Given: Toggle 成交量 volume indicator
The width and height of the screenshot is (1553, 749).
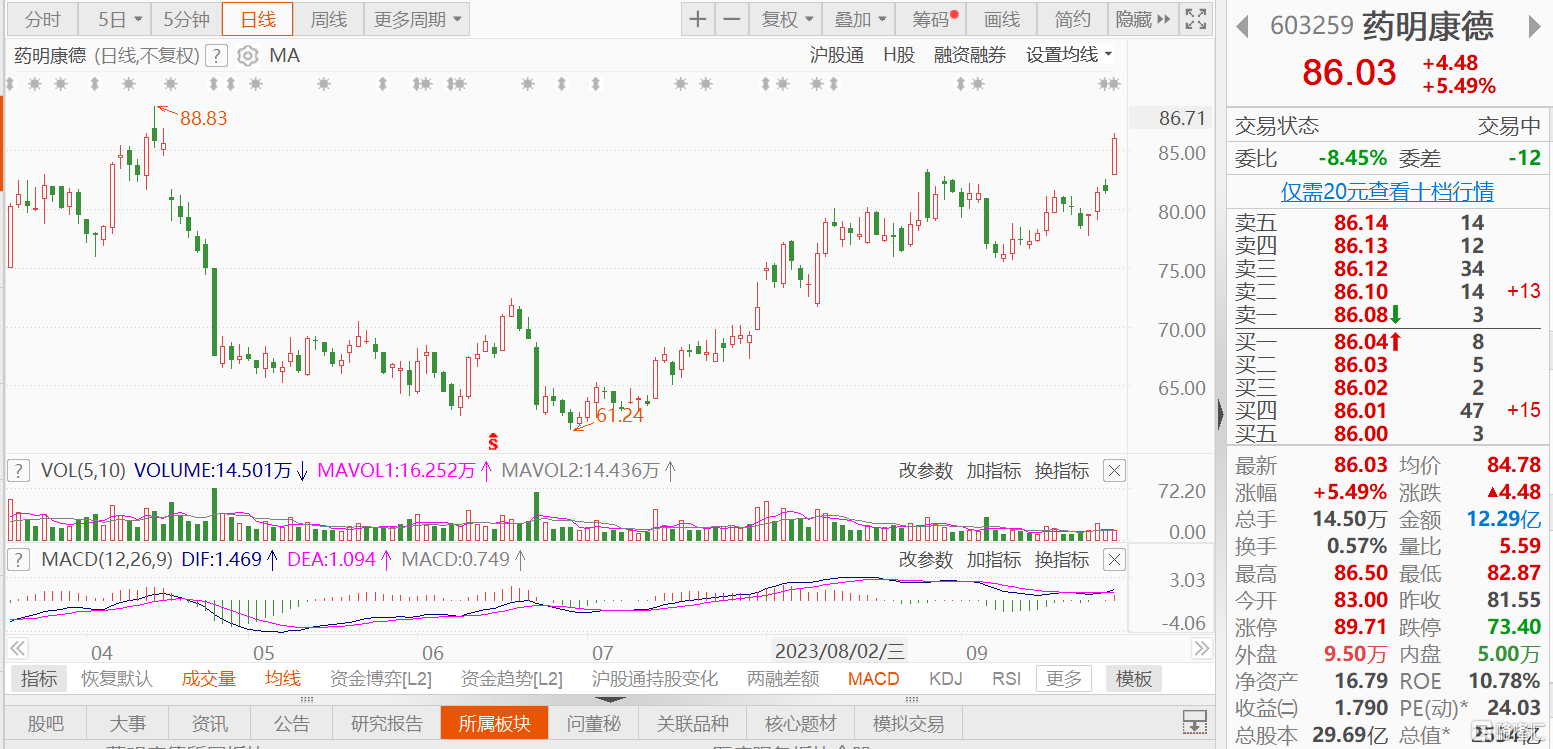Looking at the screenshot, I should [x=209, y=679].
